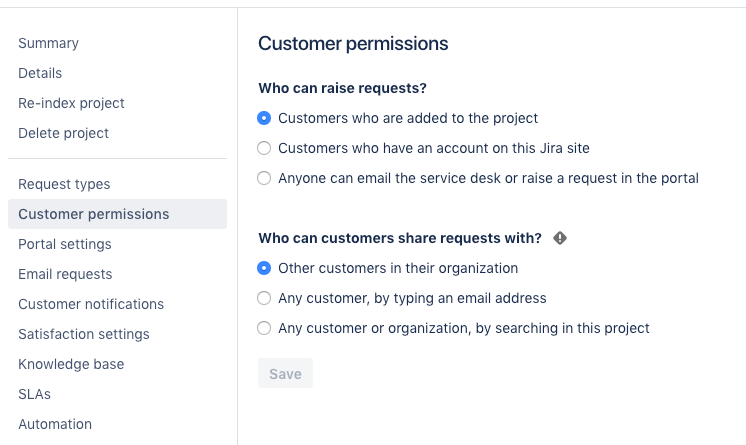Open the Customer permissions sidebar item
Screen dimensions: 746x445
(x=94, y=214)
